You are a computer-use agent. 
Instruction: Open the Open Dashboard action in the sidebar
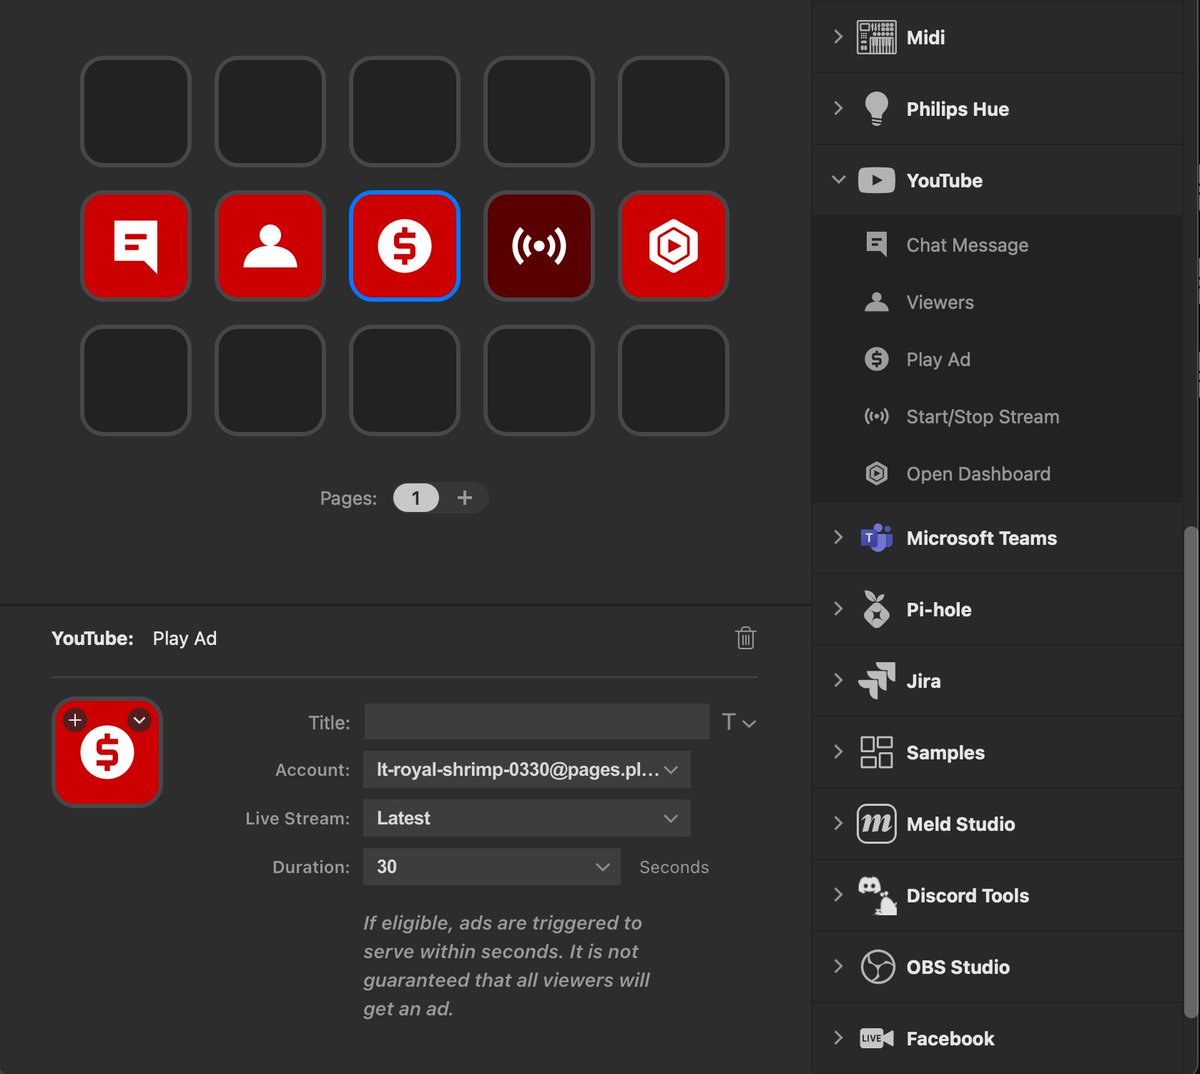click(977, 473)
